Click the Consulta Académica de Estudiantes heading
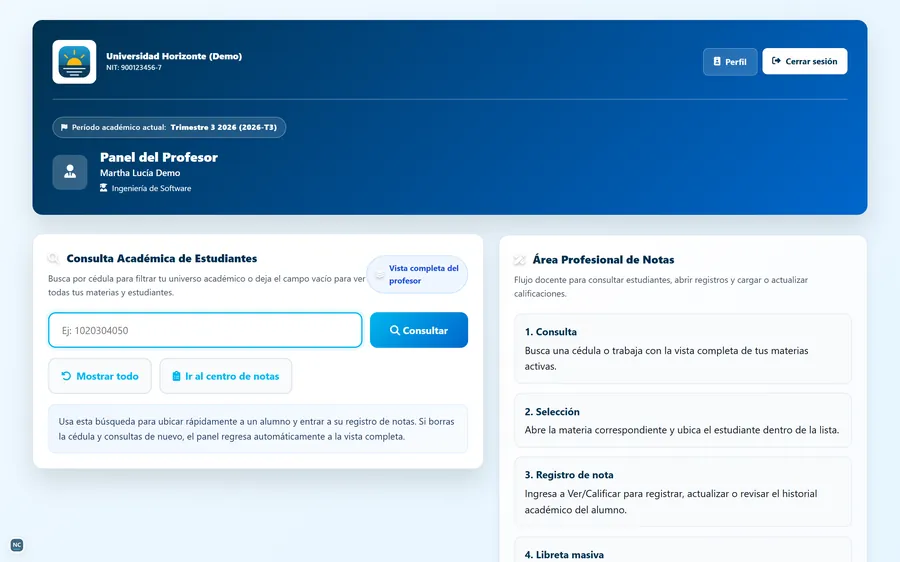This screenshot has width=900, height=562. tap(162, 258)
